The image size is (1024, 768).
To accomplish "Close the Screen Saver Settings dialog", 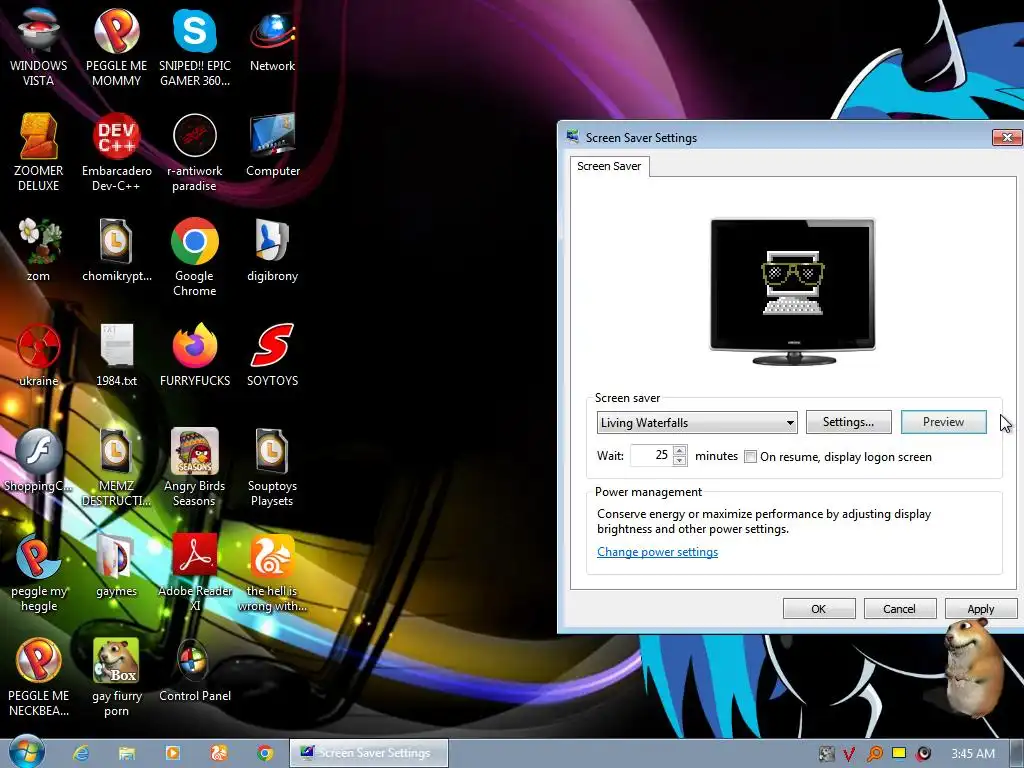I will (x=1006, y=137).
